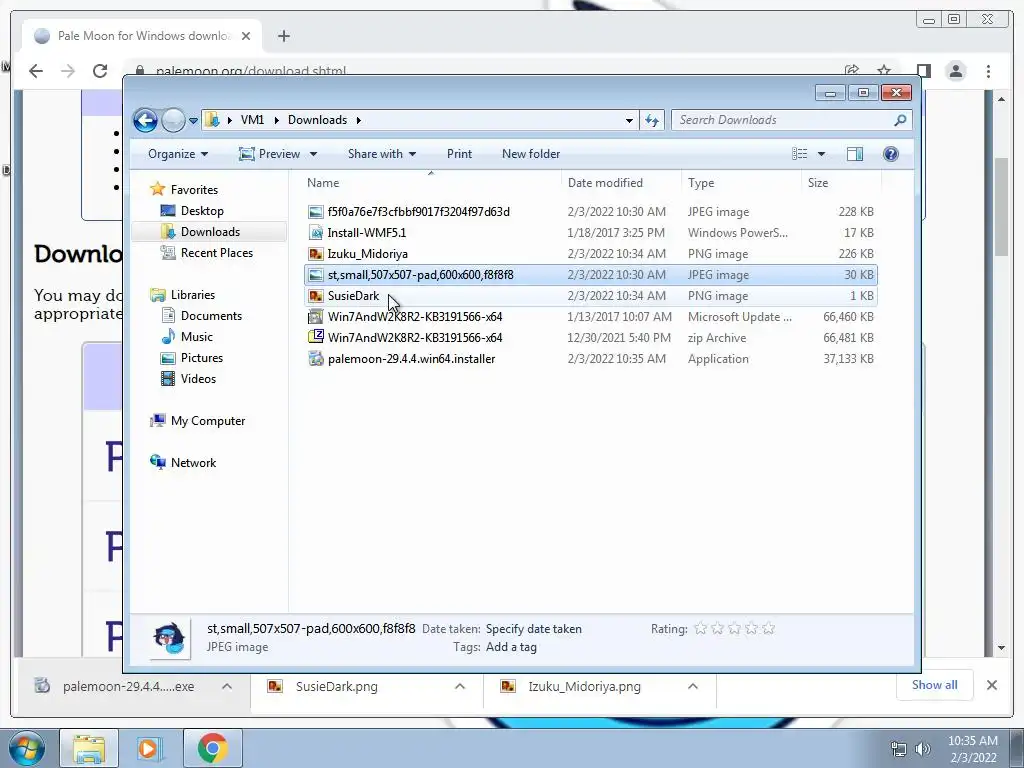Select My Computer in navigation pane

[x=208, y=421]
